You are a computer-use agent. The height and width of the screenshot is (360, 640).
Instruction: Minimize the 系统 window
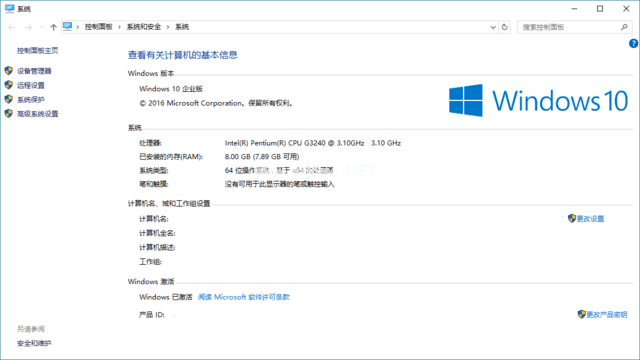[574, 9]
